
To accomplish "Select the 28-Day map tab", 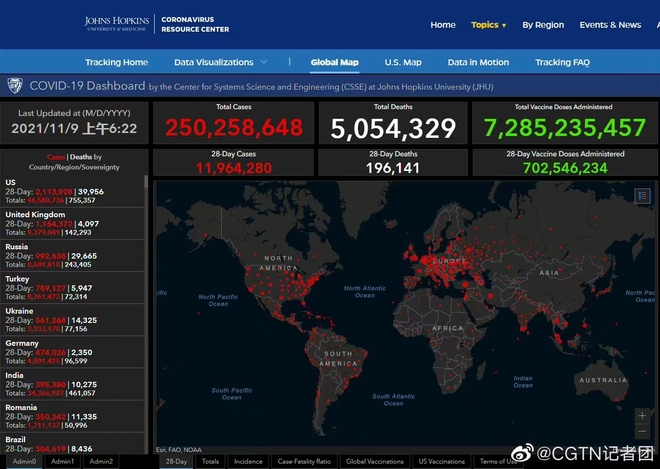I will [176, 461].
